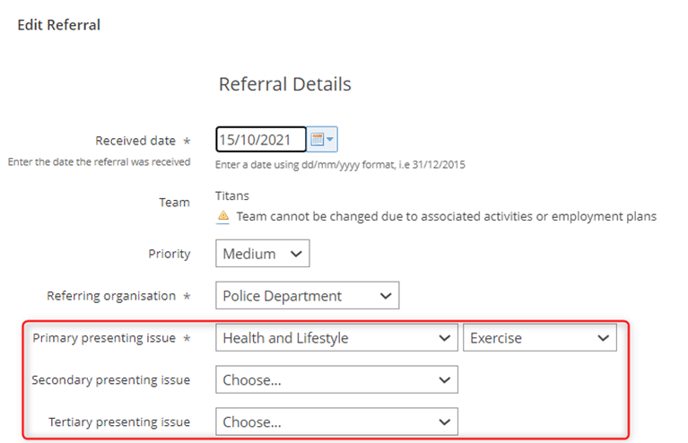Click the Edit Referral heading
The width and height of the screenshot is (688, 443).
point(59,25)
